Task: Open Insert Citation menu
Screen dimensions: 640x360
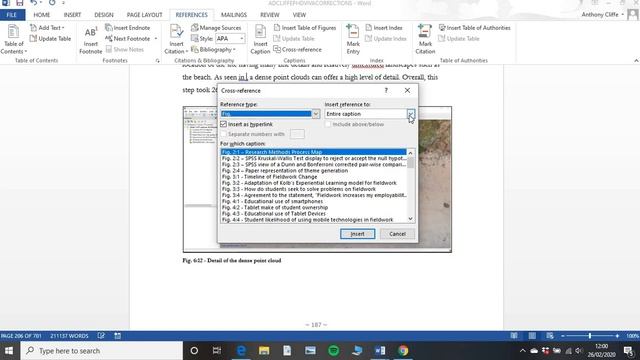Action: click(176, 39)
